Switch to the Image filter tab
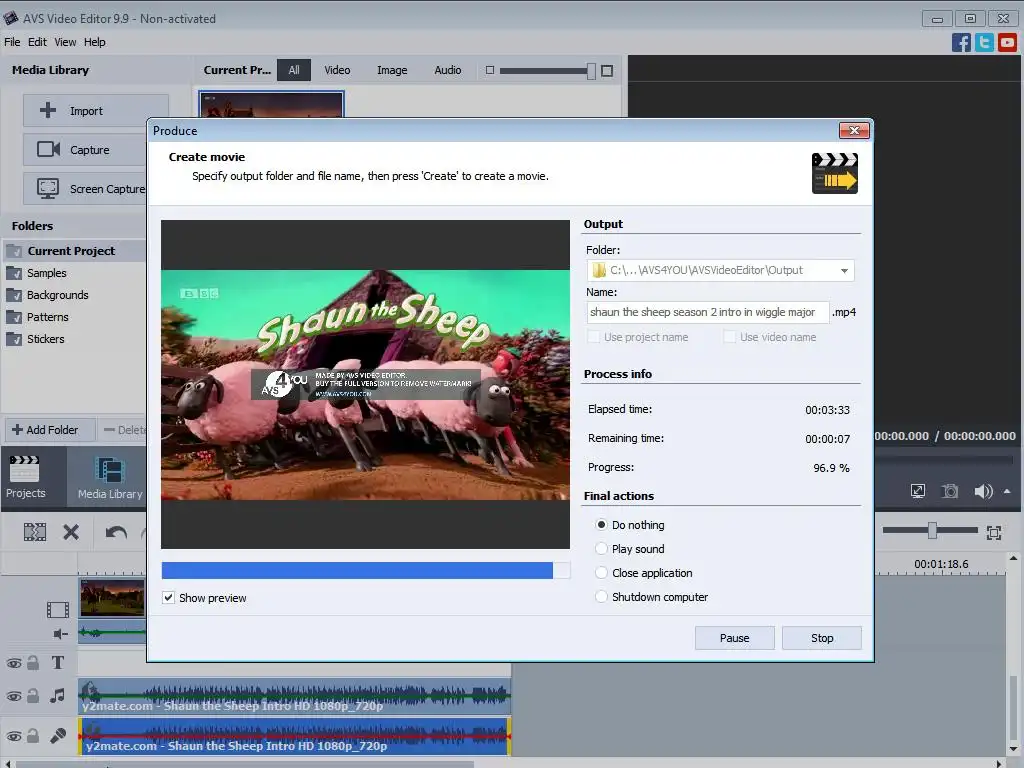 click(x=392, y=70)
